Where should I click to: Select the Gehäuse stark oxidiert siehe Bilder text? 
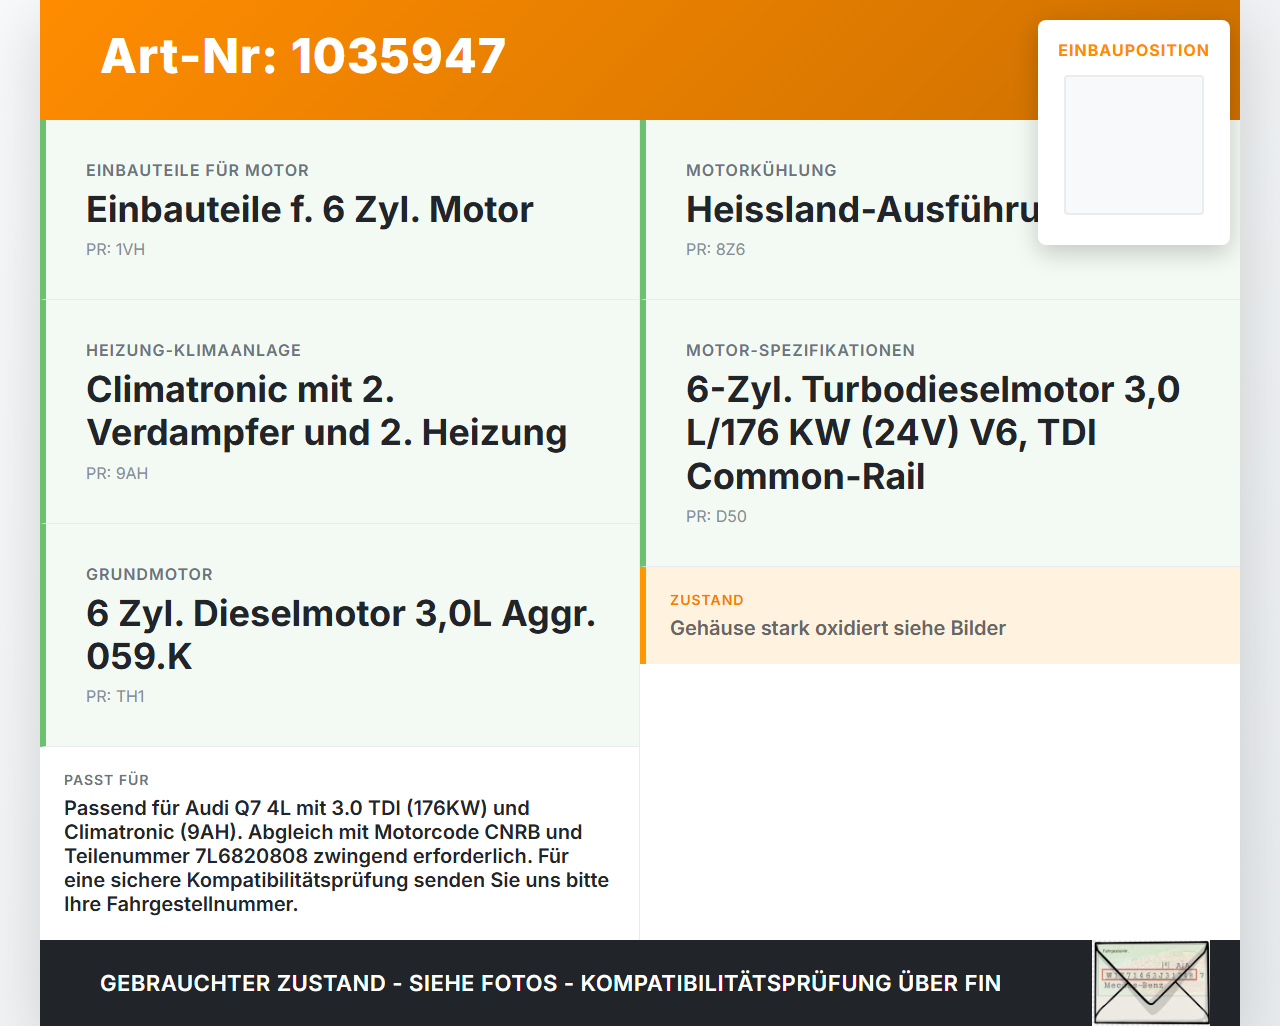point(838,628)
